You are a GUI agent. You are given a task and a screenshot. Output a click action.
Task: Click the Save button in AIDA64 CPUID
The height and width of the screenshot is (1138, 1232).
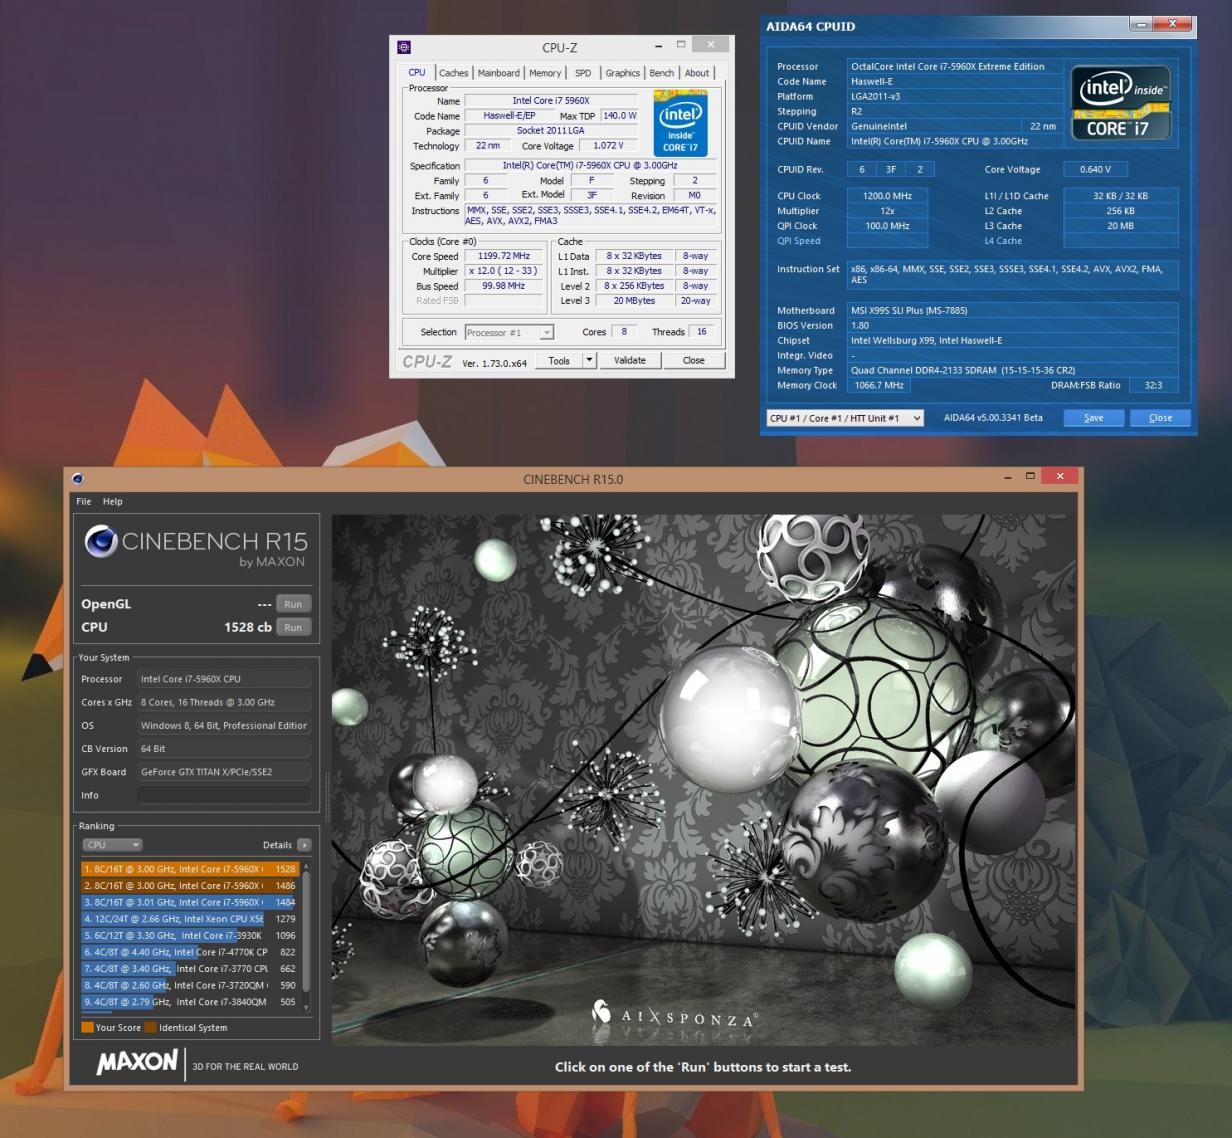tap(1094, 418)
